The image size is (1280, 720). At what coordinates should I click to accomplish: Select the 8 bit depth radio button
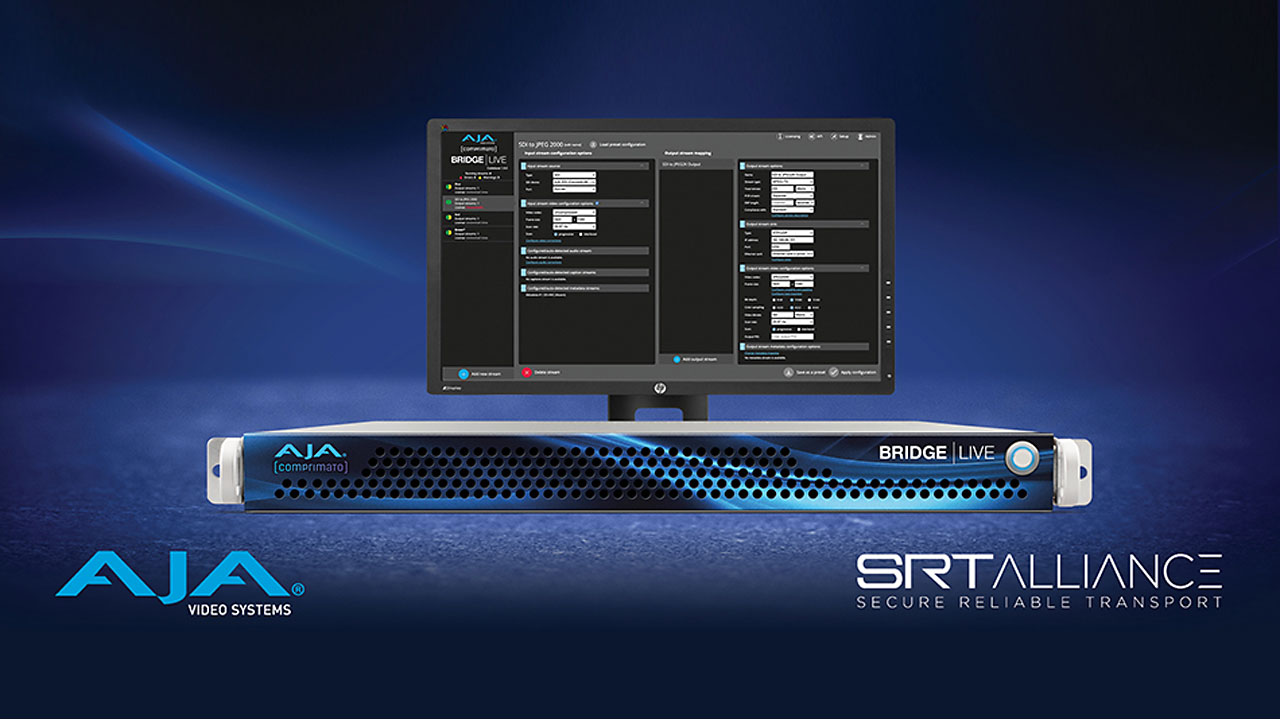click(774, 300)
